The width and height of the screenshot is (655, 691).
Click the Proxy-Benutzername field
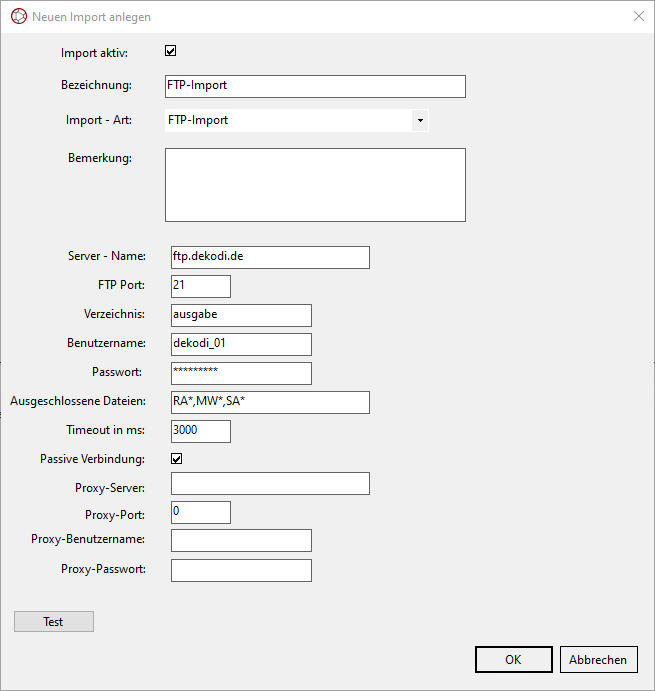coord(241,541)
